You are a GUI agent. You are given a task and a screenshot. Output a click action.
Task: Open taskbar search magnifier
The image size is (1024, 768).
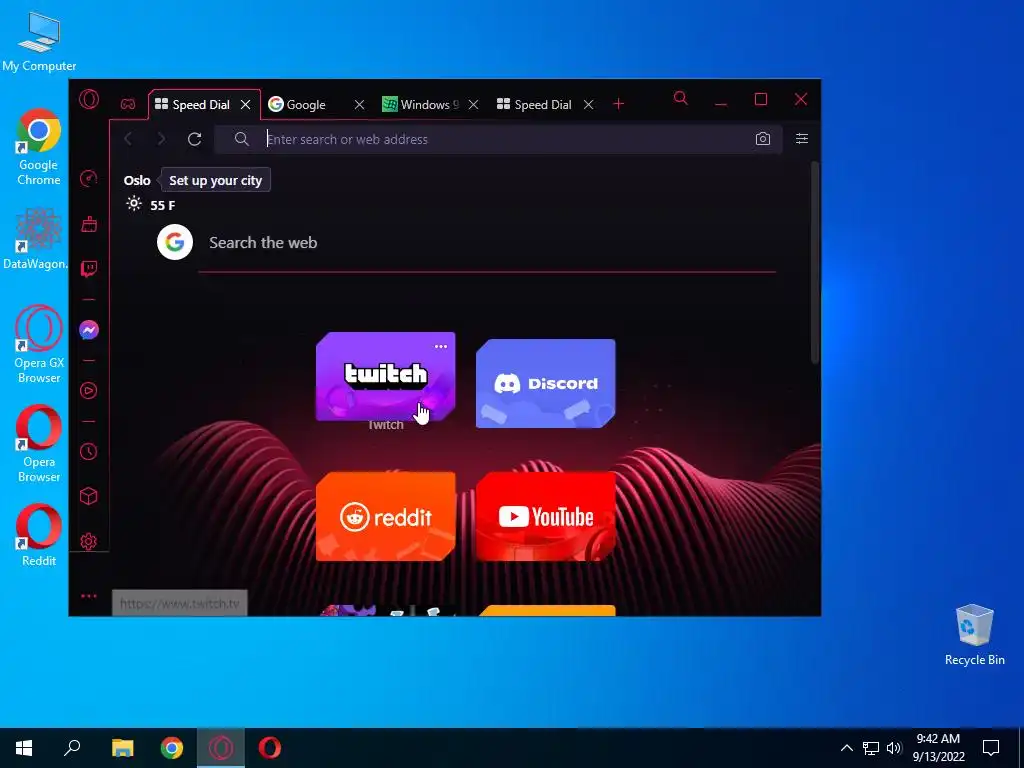tap(72, 748)
